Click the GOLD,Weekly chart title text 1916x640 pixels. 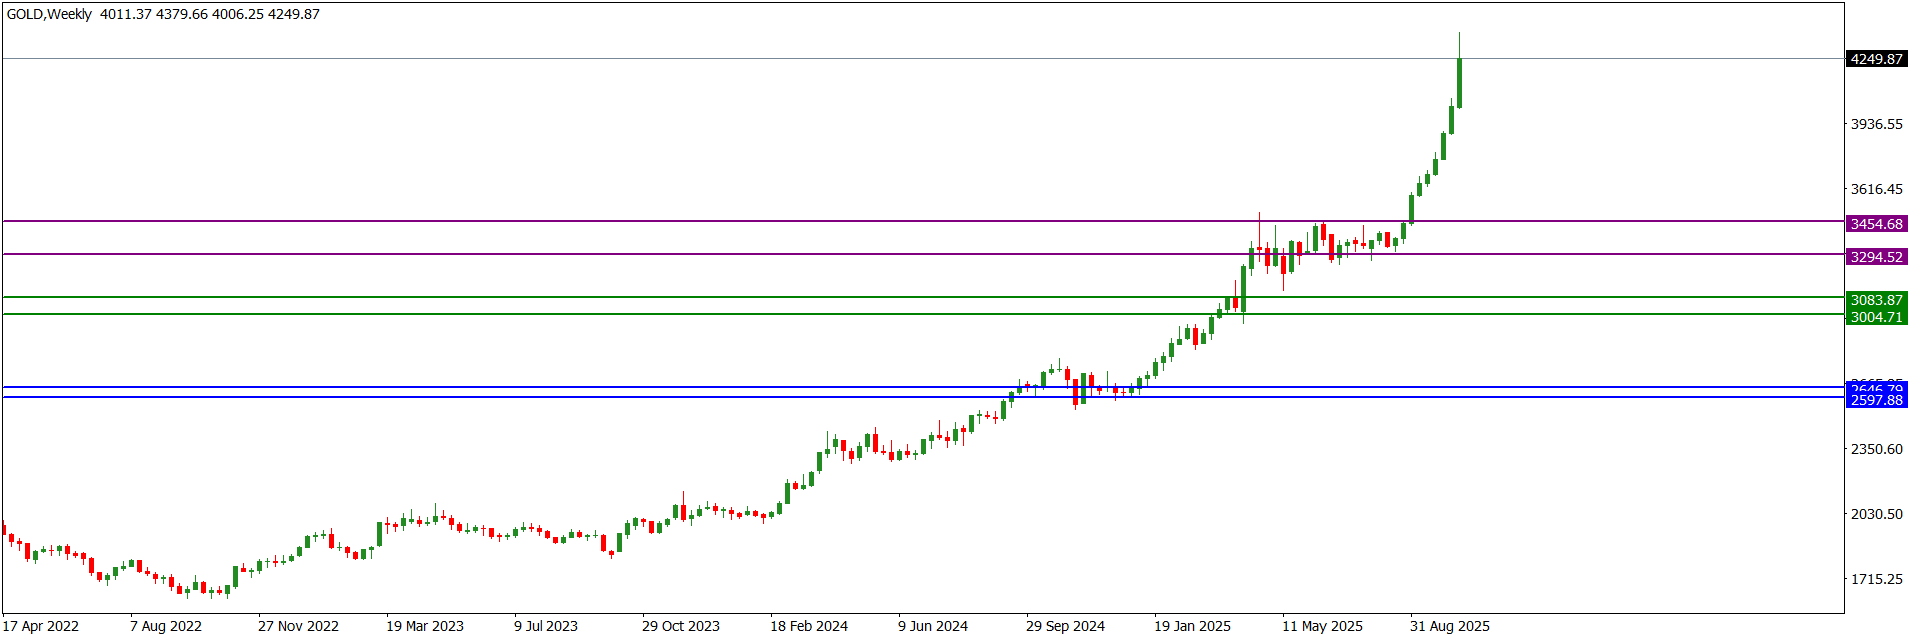pyautogui.click(x=50, y=14)
